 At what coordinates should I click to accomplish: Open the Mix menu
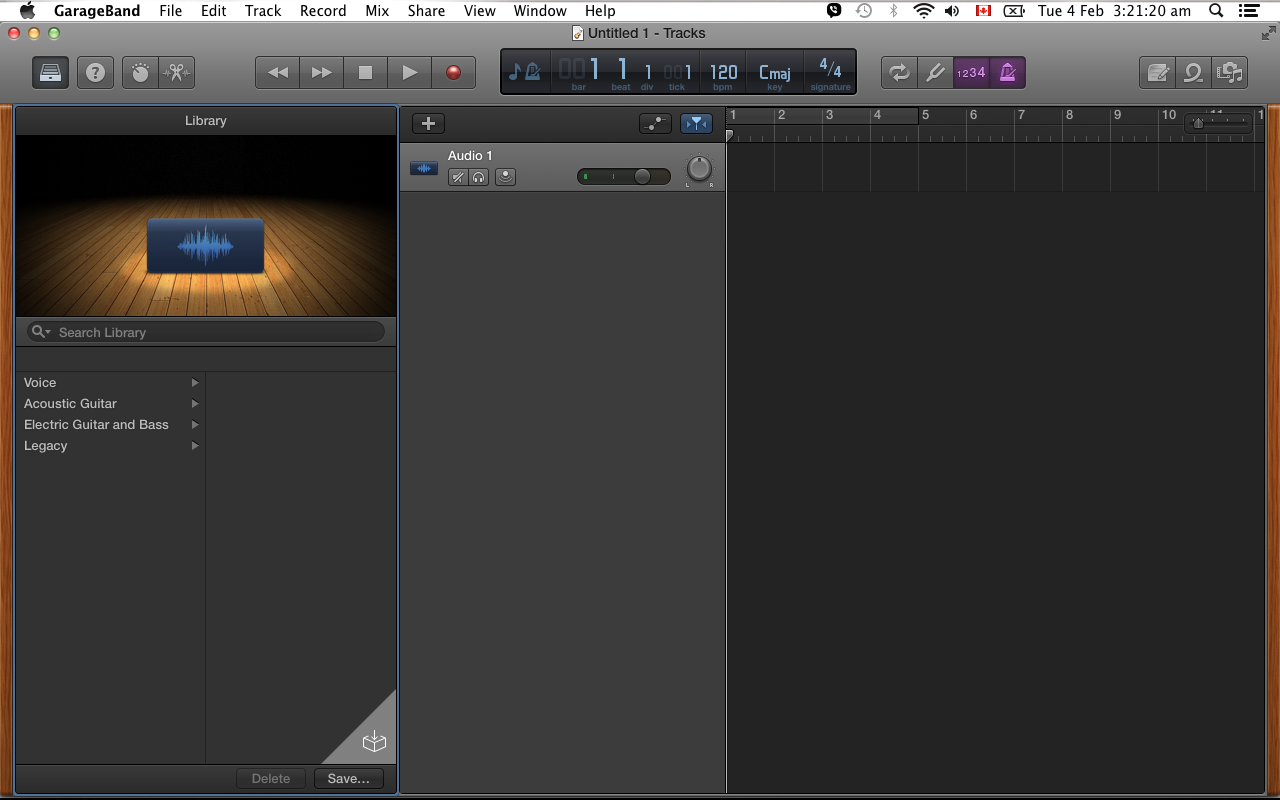377,11
